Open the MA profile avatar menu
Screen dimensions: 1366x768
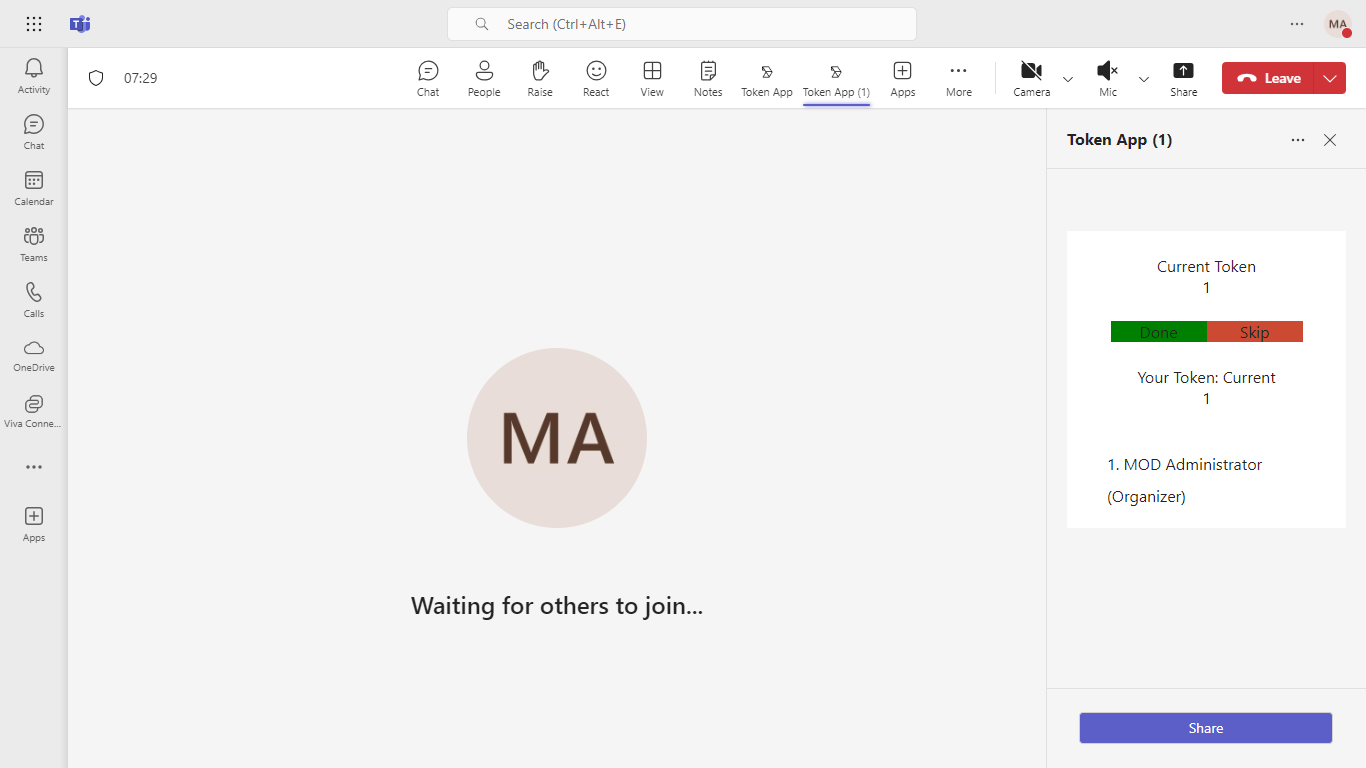click(x=1338, y=24)
